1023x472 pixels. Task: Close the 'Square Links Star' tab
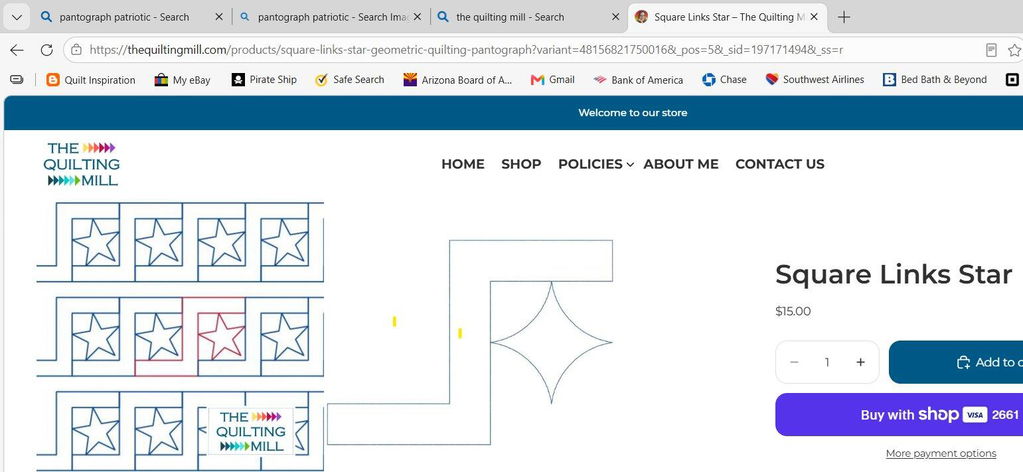pyautogui.click(x=814, y=17)
